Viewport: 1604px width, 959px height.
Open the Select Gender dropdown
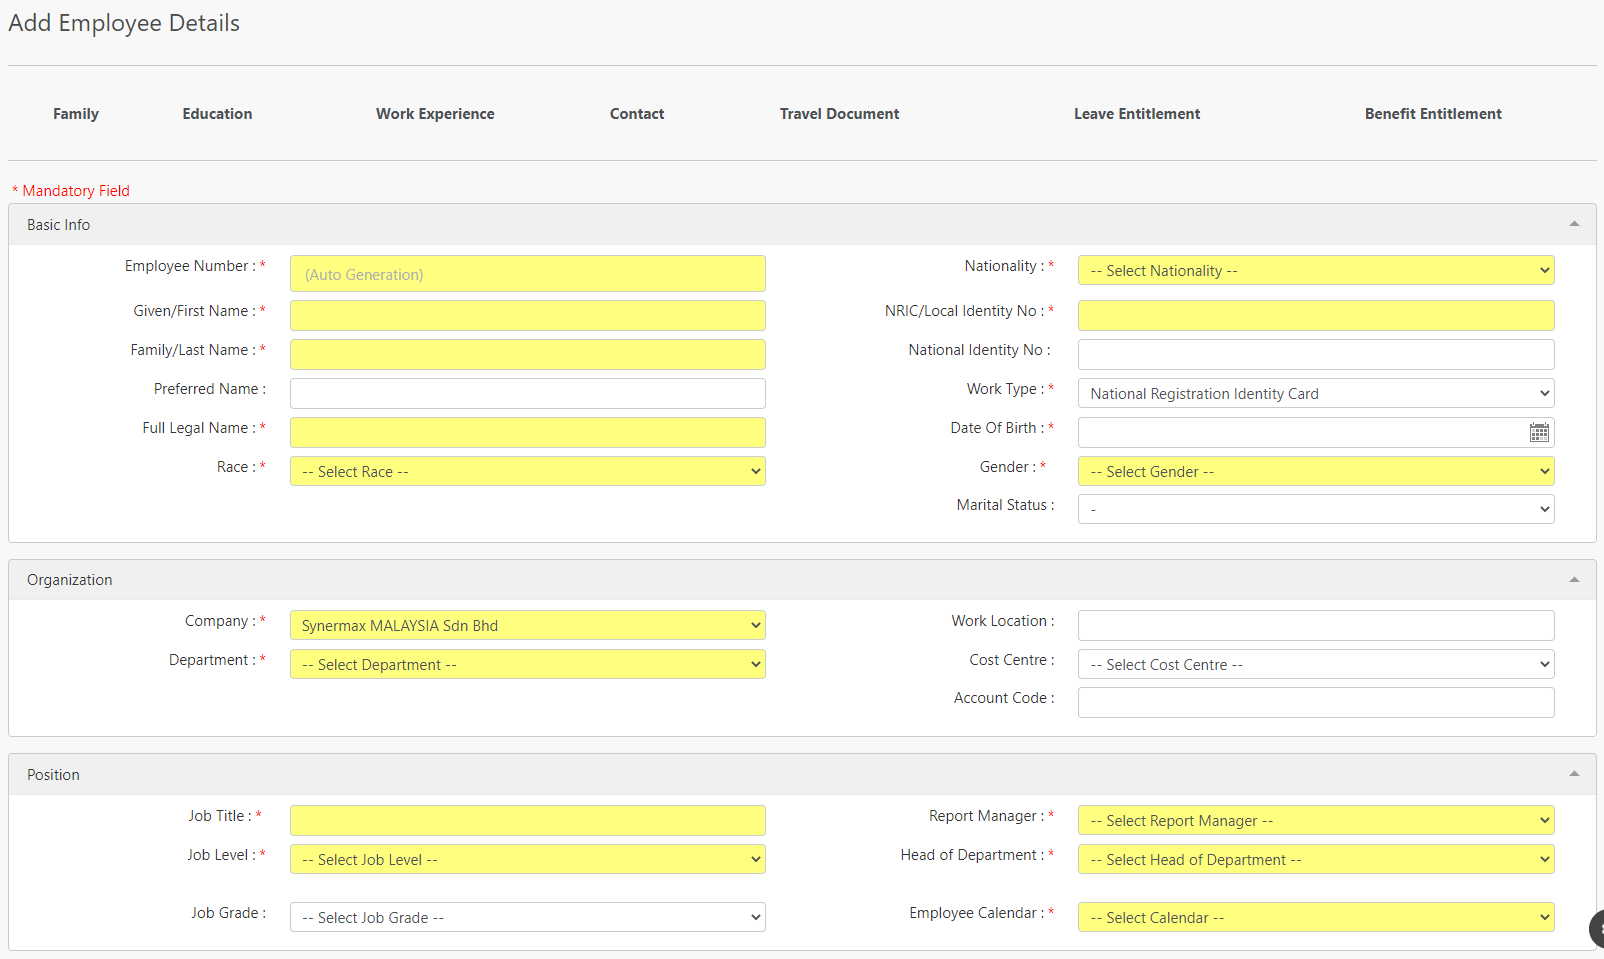tap(1316, 471)
